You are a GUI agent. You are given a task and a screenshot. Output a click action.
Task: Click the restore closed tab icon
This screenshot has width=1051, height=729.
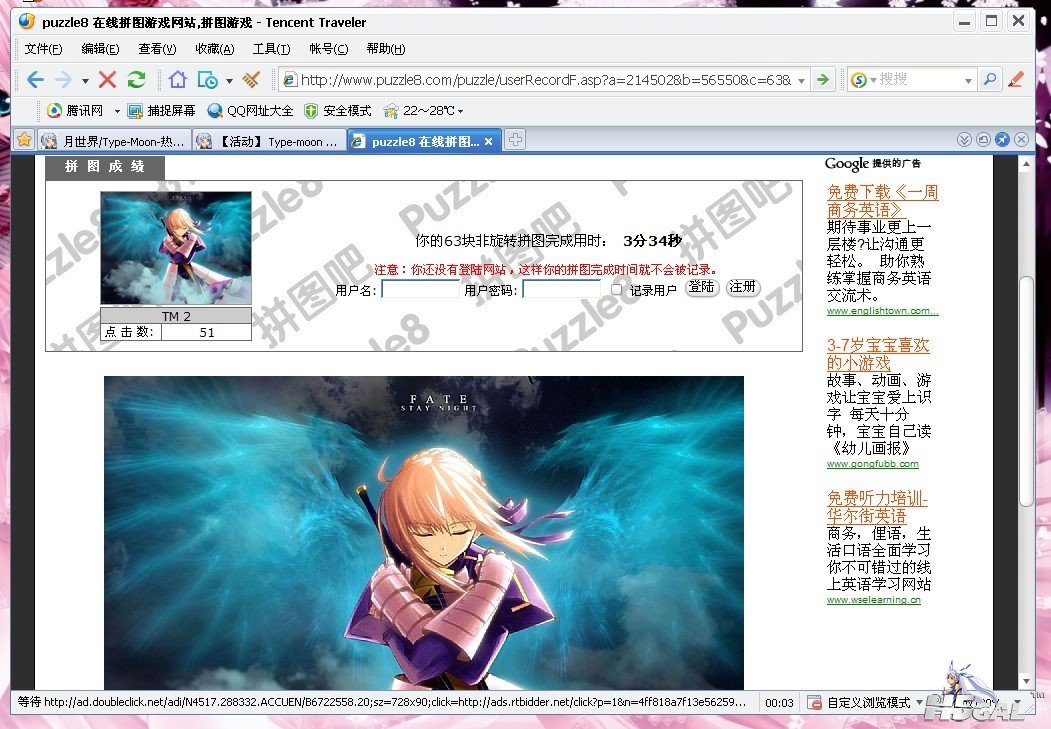(x=983, y=139)
